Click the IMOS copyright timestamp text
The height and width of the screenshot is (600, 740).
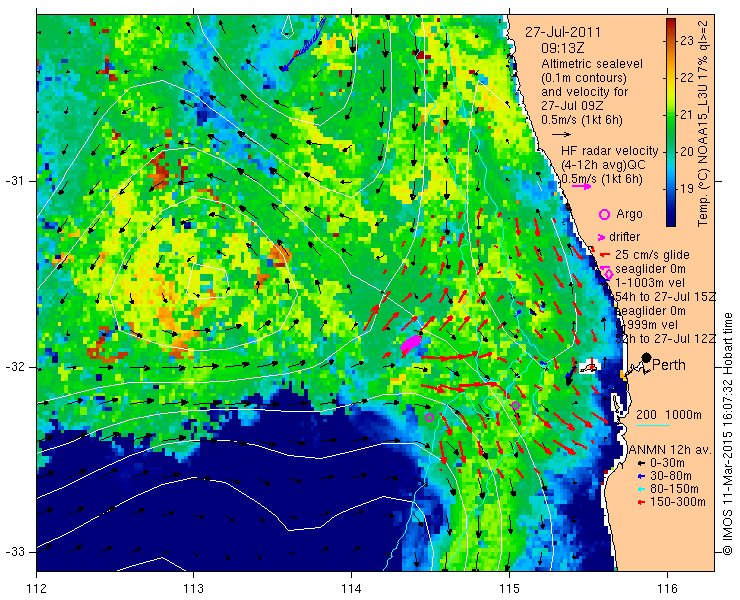coord(728,434)
